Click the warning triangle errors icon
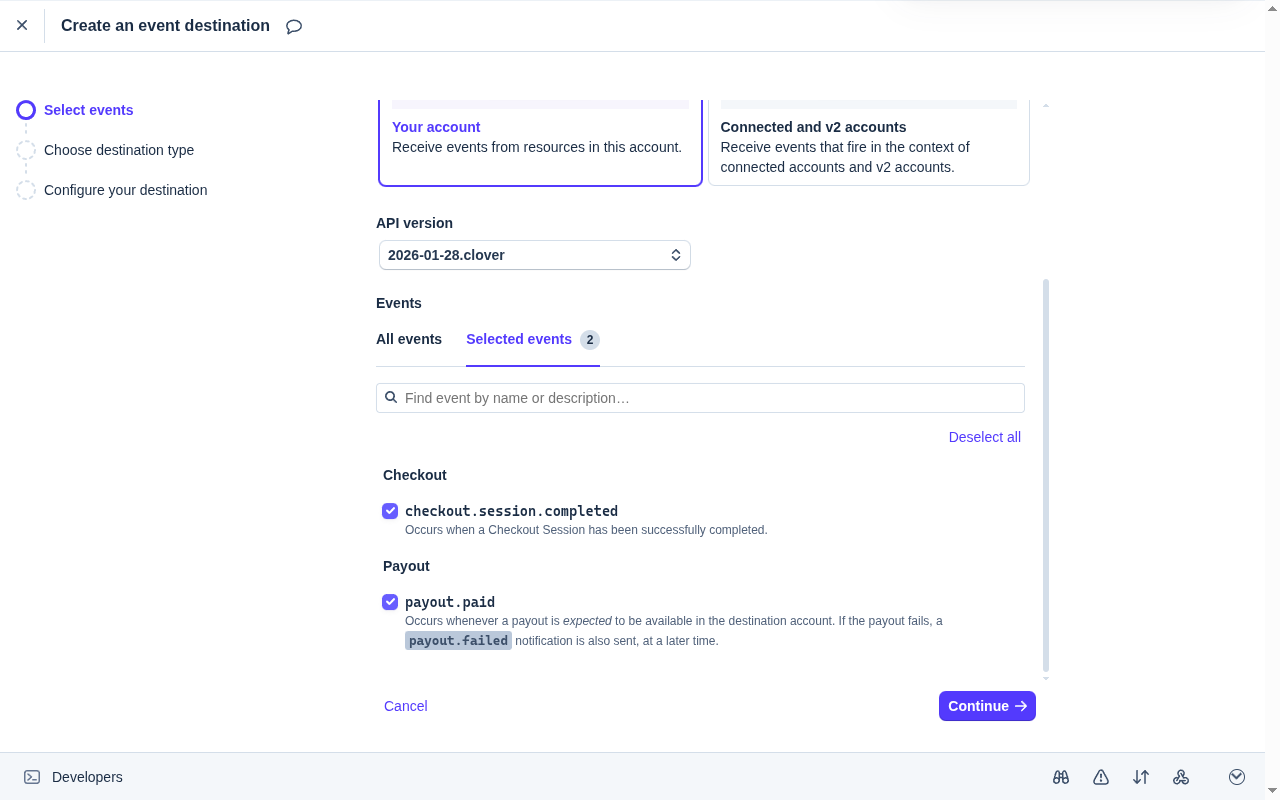The width and height of the screenshot is (1280, 800). 1101,777
